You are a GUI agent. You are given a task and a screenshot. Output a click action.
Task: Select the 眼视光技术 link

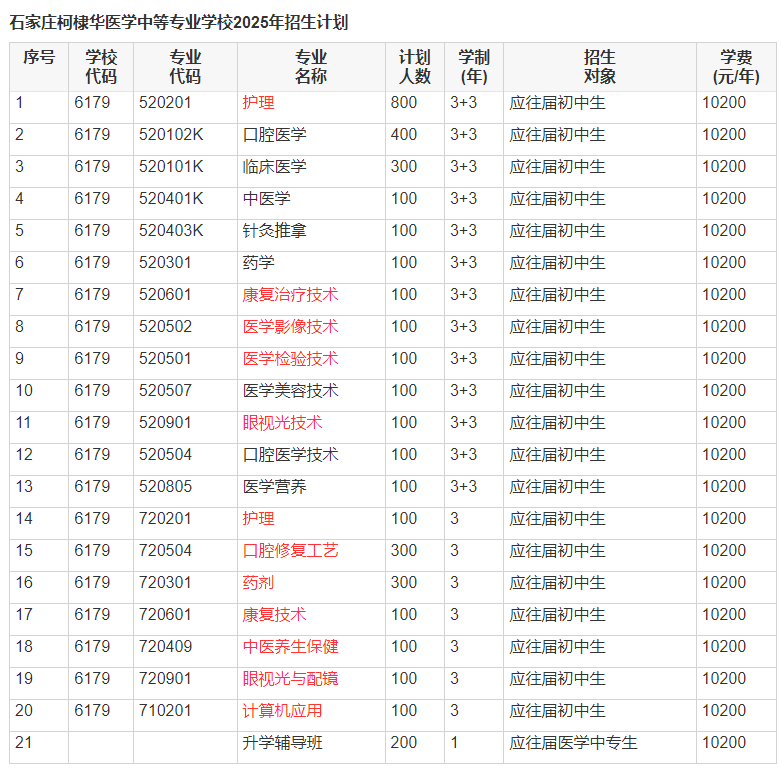pos(282,423)
